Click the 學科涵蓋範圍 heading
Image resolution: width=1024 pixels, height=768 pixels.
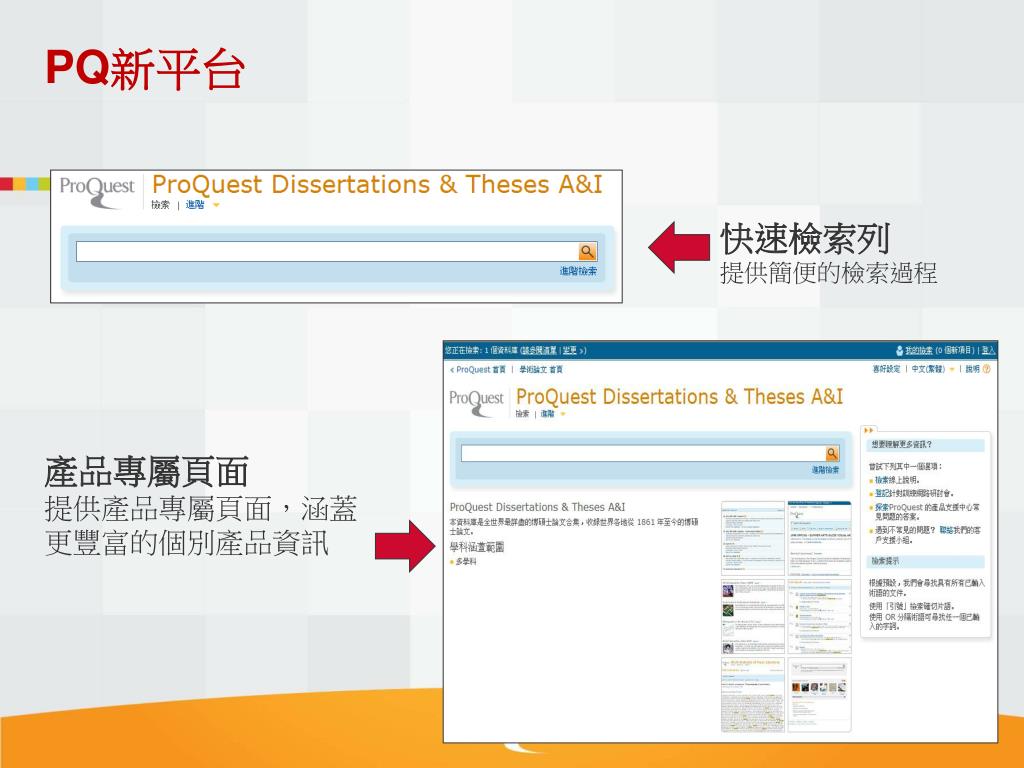pos(477,547)
